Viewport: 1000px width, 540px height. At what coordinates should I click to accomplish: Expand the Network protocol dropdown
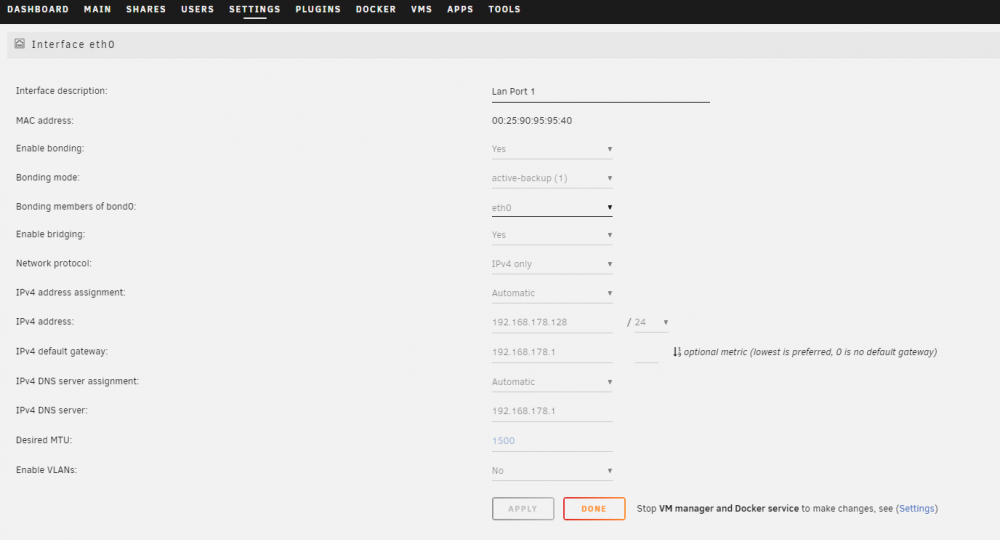click(x=552, y=264)
